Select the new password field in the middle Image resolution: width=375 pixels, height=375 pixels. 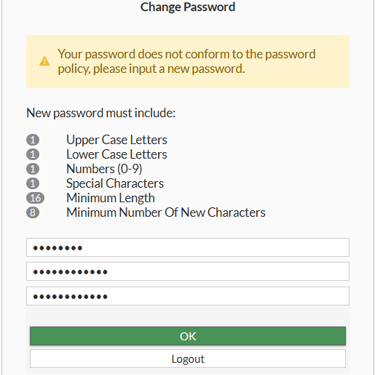(x=188, y=271)
